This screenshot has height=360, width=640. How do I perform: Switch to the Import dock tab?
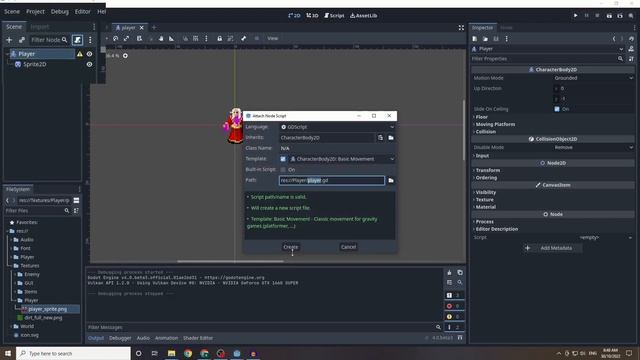40,27
